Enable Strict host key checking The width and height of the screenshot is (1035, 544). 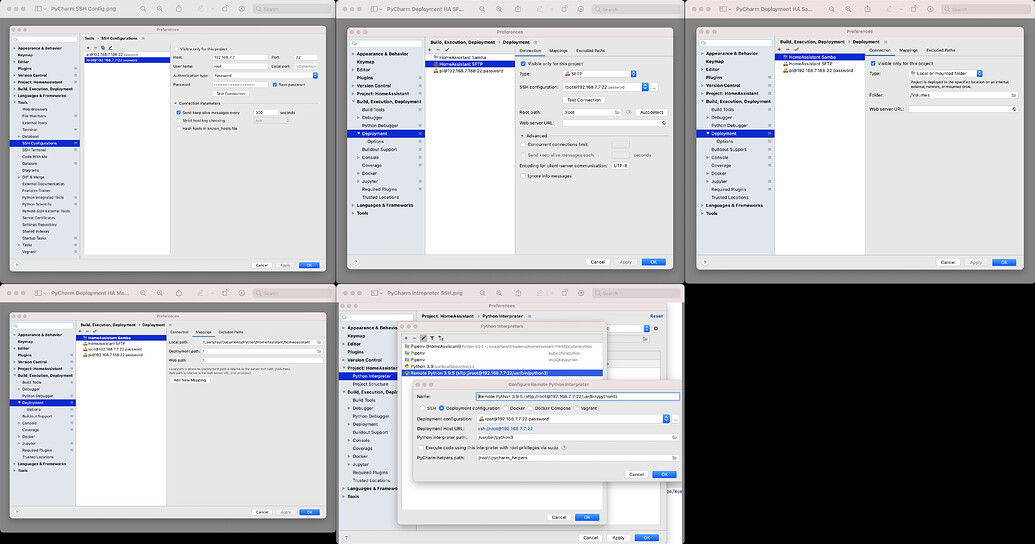179,120
